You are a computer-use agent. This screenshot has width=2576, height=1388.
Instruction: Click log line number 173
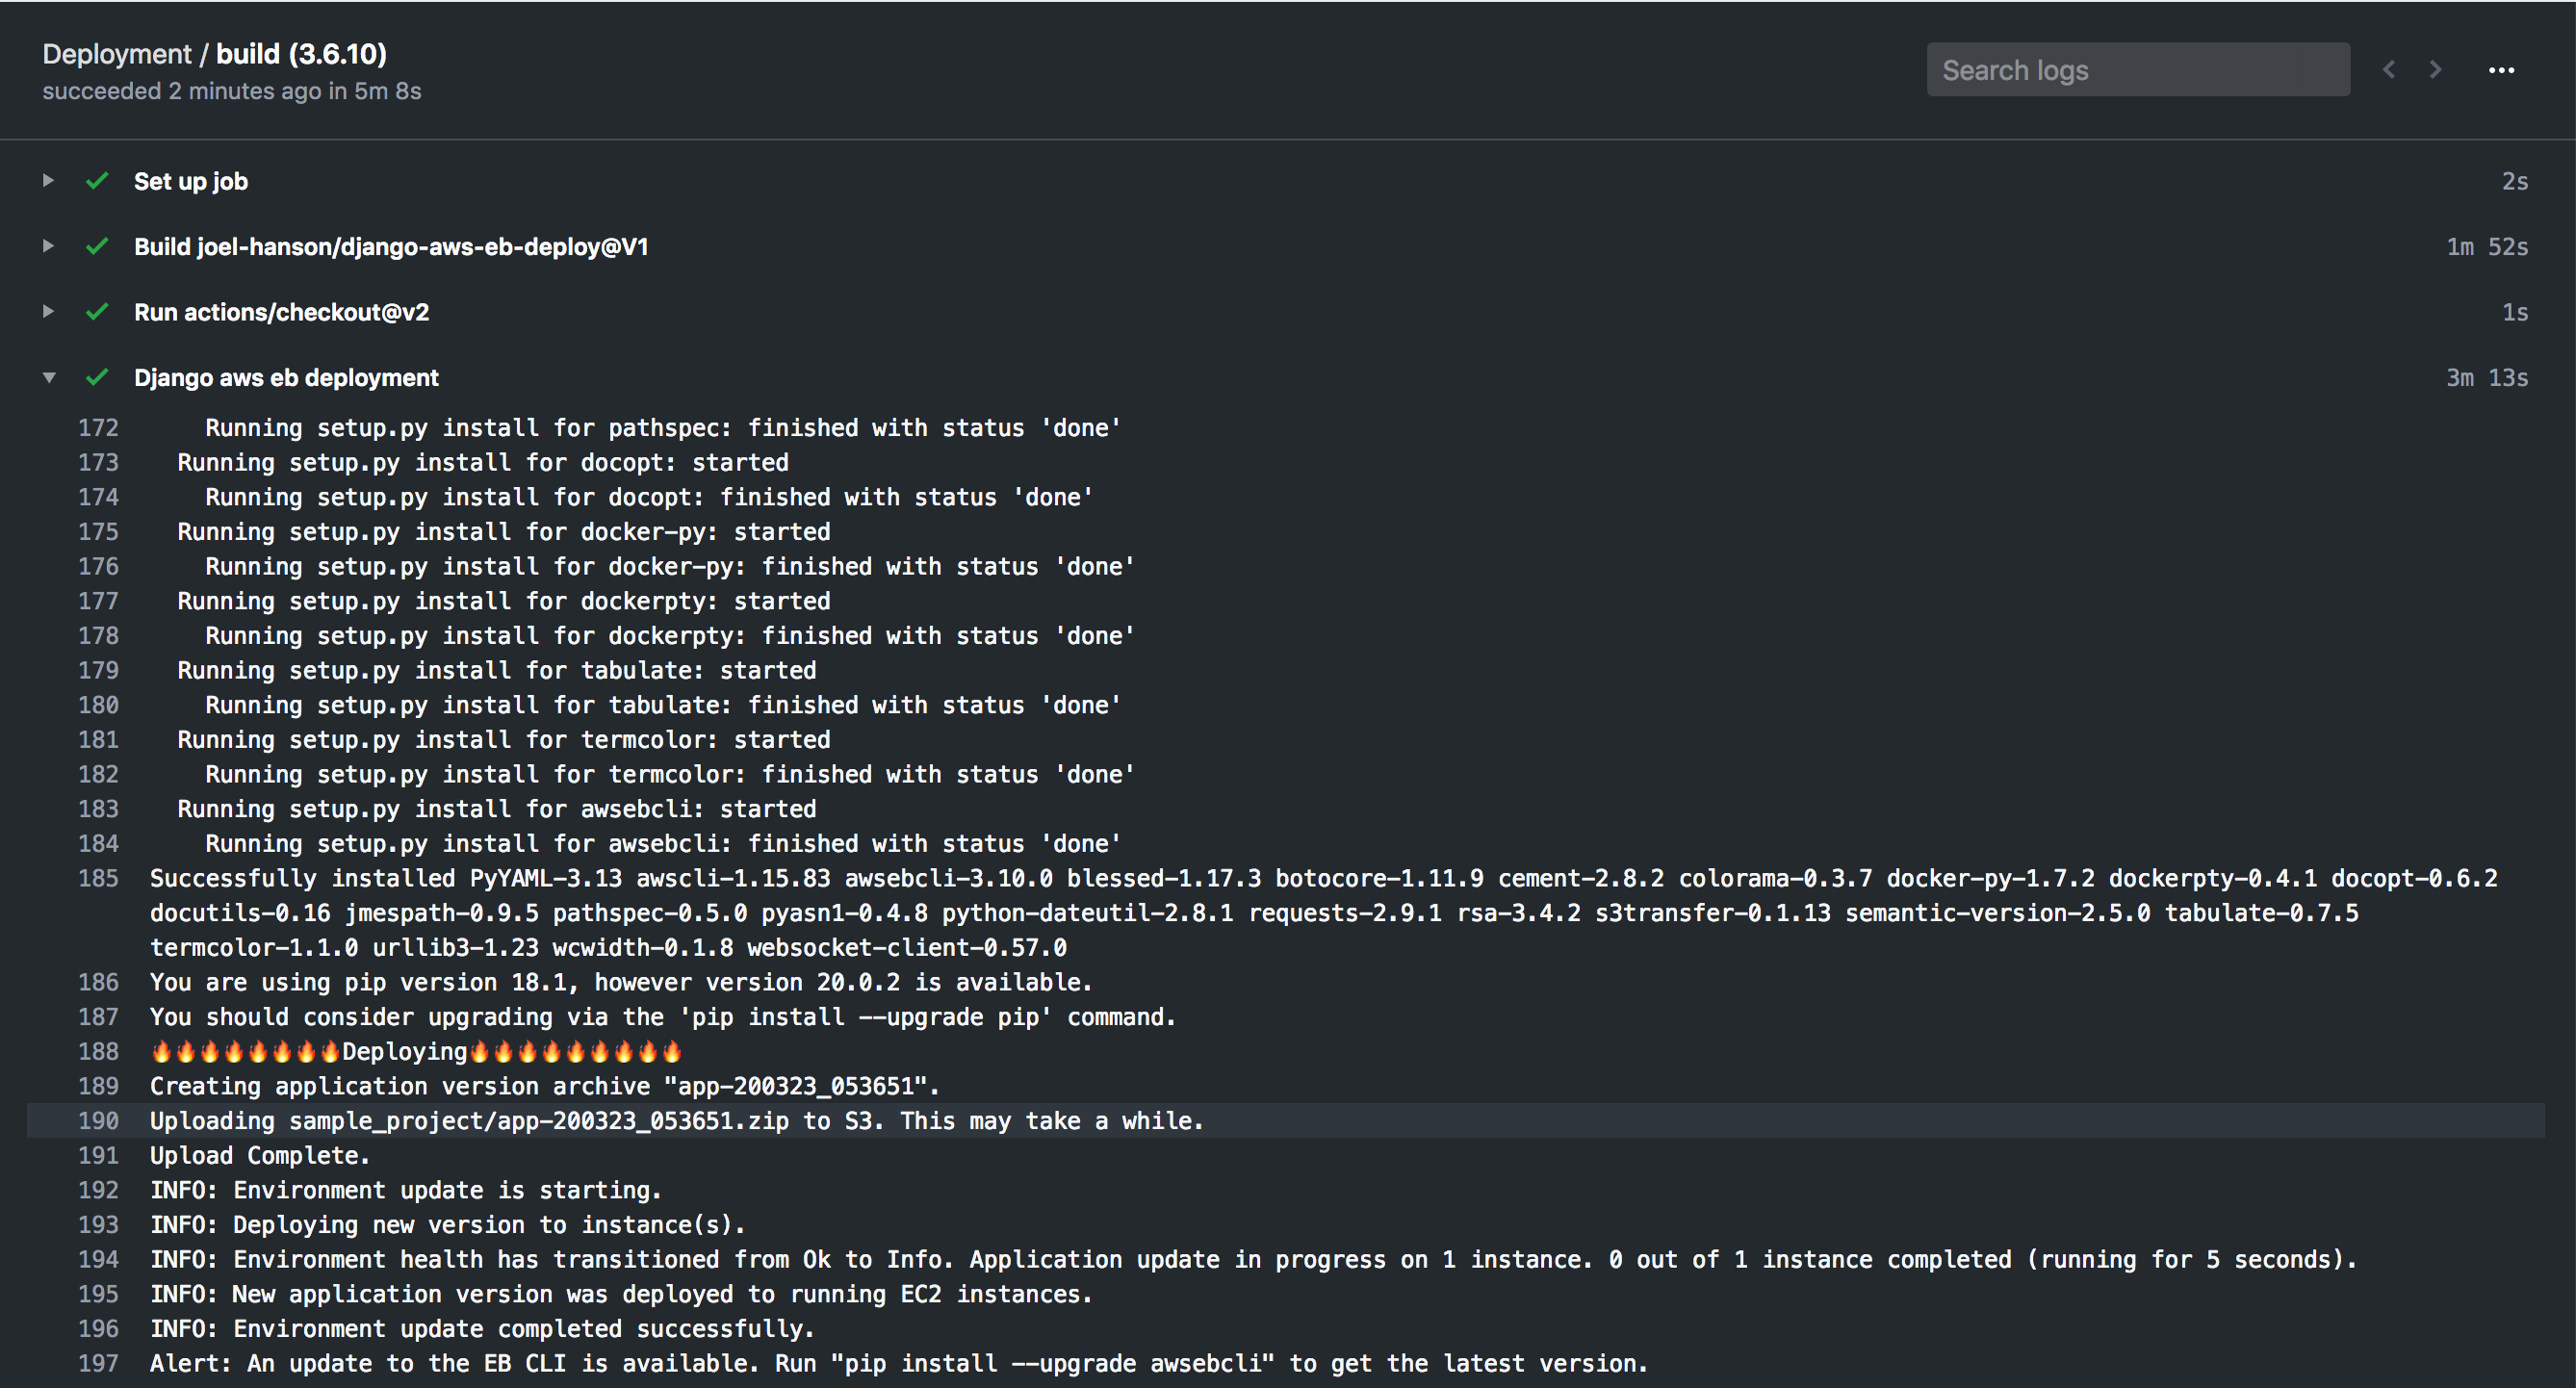(x=98, y=463)
